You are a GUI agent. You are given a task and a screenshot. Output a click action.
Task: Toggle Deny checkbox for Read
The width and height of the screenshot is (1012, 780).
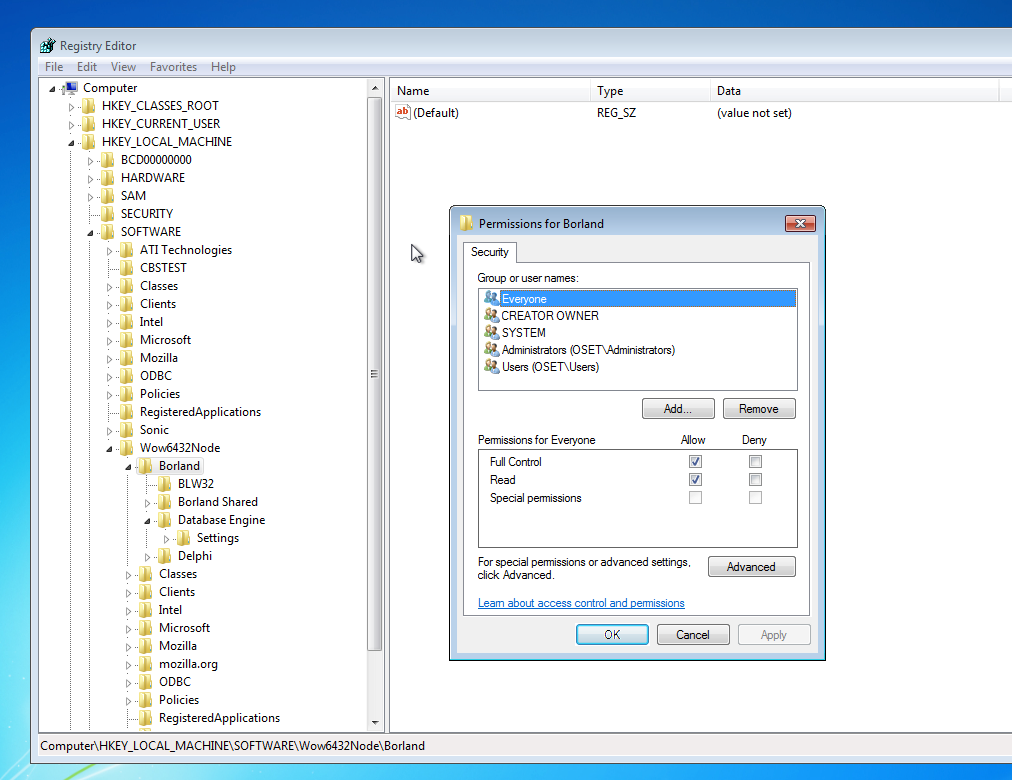coord(755,480)
